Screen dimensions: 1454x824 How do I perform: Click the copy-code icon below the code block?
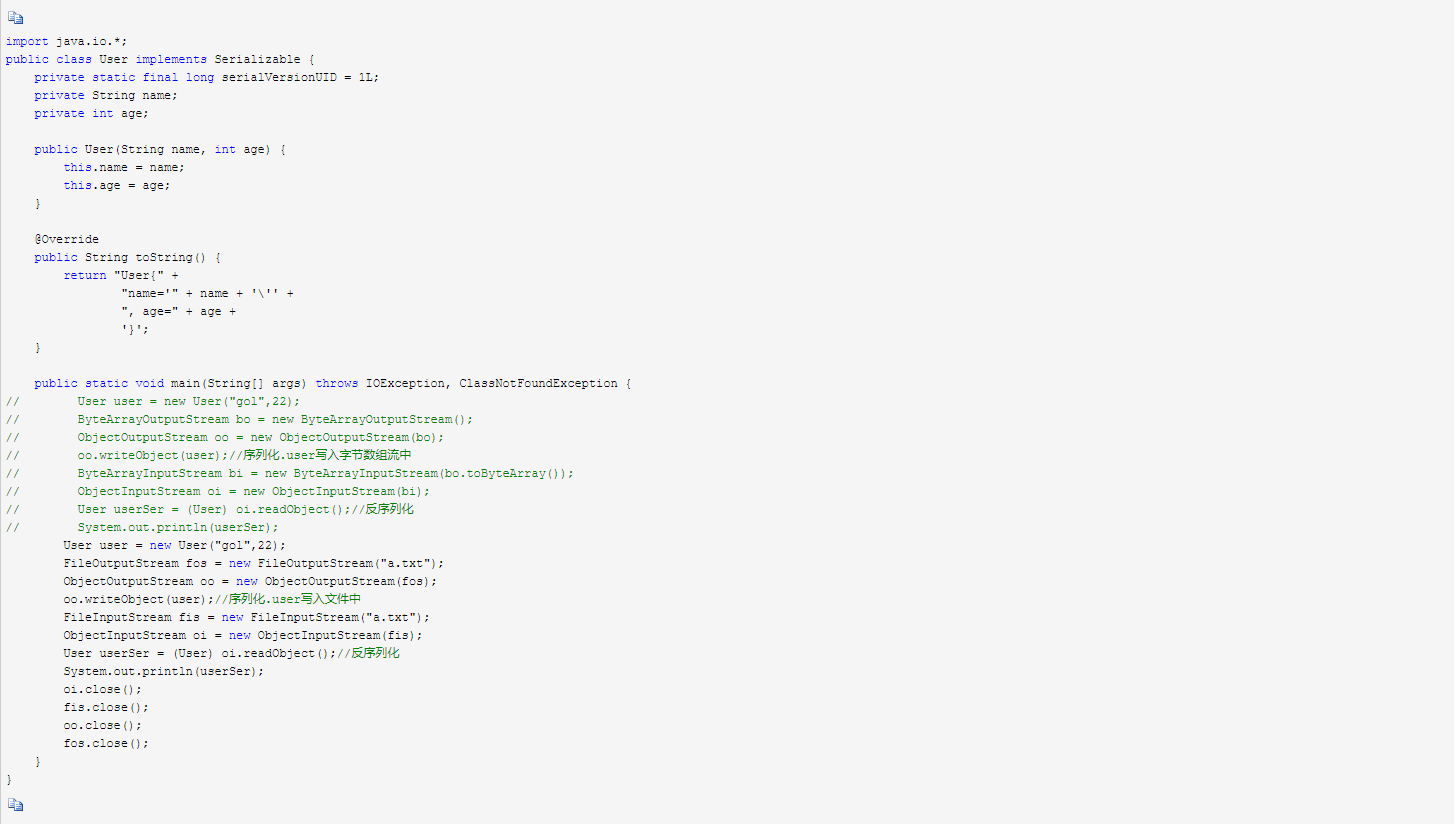click(x=15, y=804)
